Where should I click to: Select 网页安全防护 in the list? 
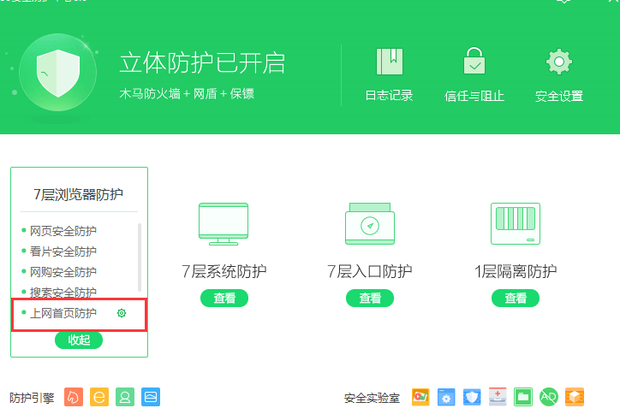(x=63, y=231)
